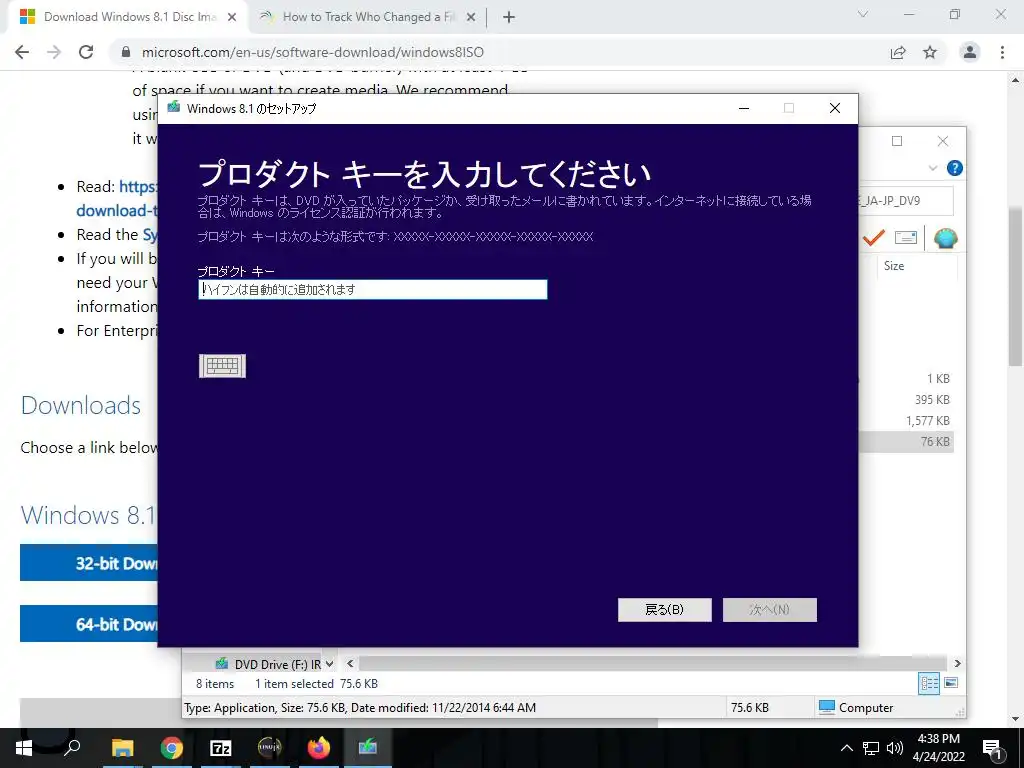This screenshot has width=1024, height=768.
Task: Open the Linux app icon on taskbar
Action: pyautogui.click(x=270, y=748)
